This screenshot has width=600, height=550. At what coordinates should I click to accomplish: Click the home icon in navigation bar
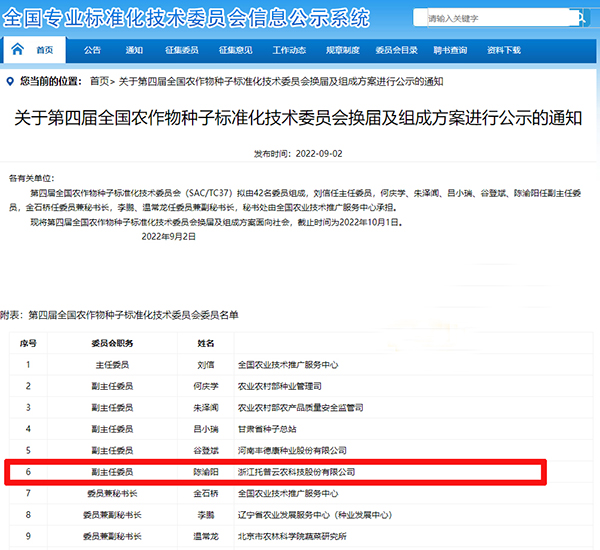[x=17, y=48]
